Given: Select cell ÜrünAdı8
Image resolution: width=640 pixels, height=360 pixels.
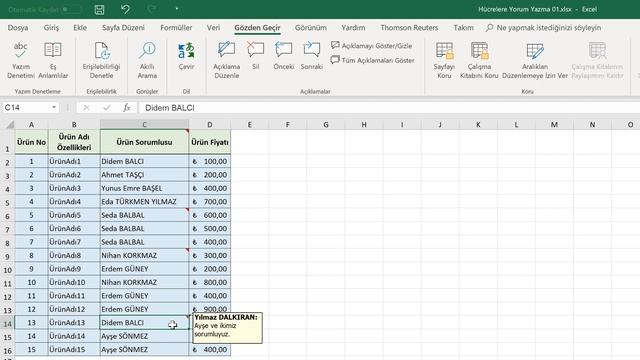Looking at the screenshot, I should (74, 256).
